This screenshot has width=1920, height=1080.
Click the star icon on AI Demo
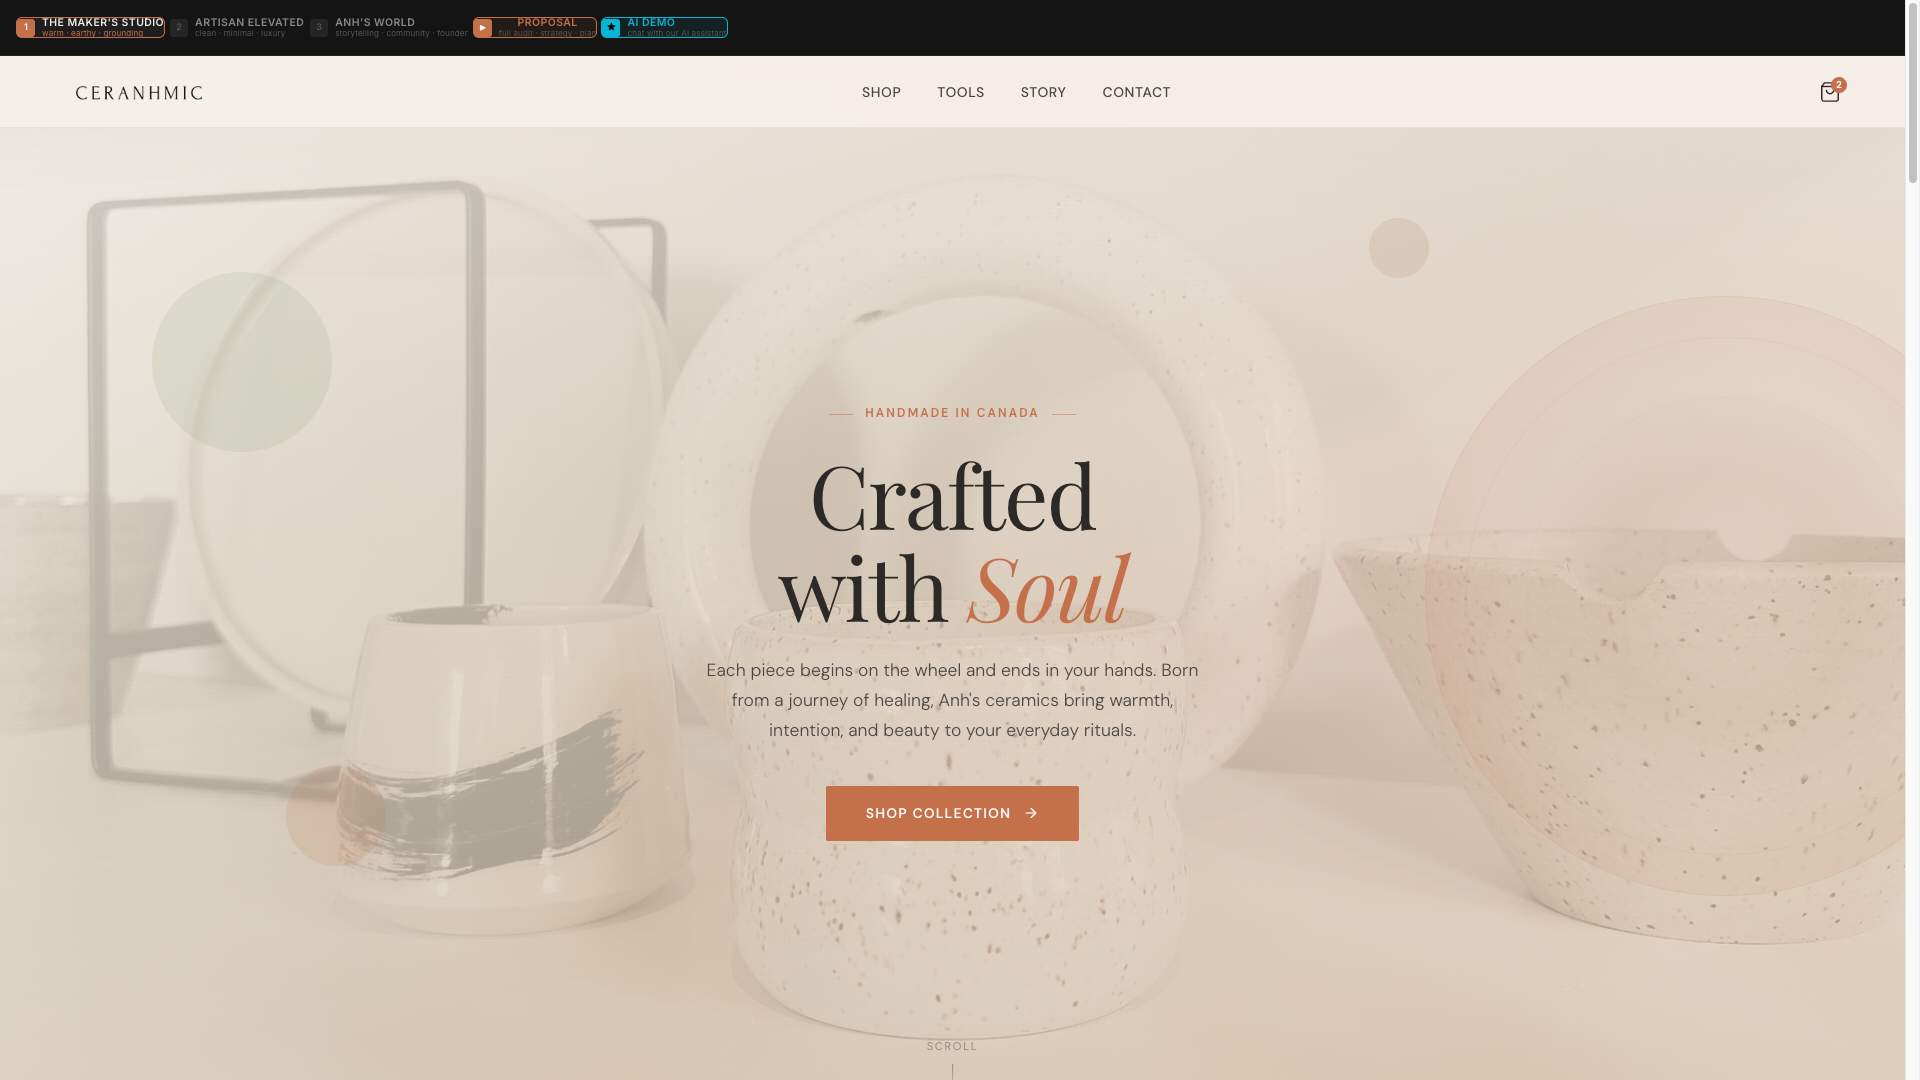[x=611, y=28]
